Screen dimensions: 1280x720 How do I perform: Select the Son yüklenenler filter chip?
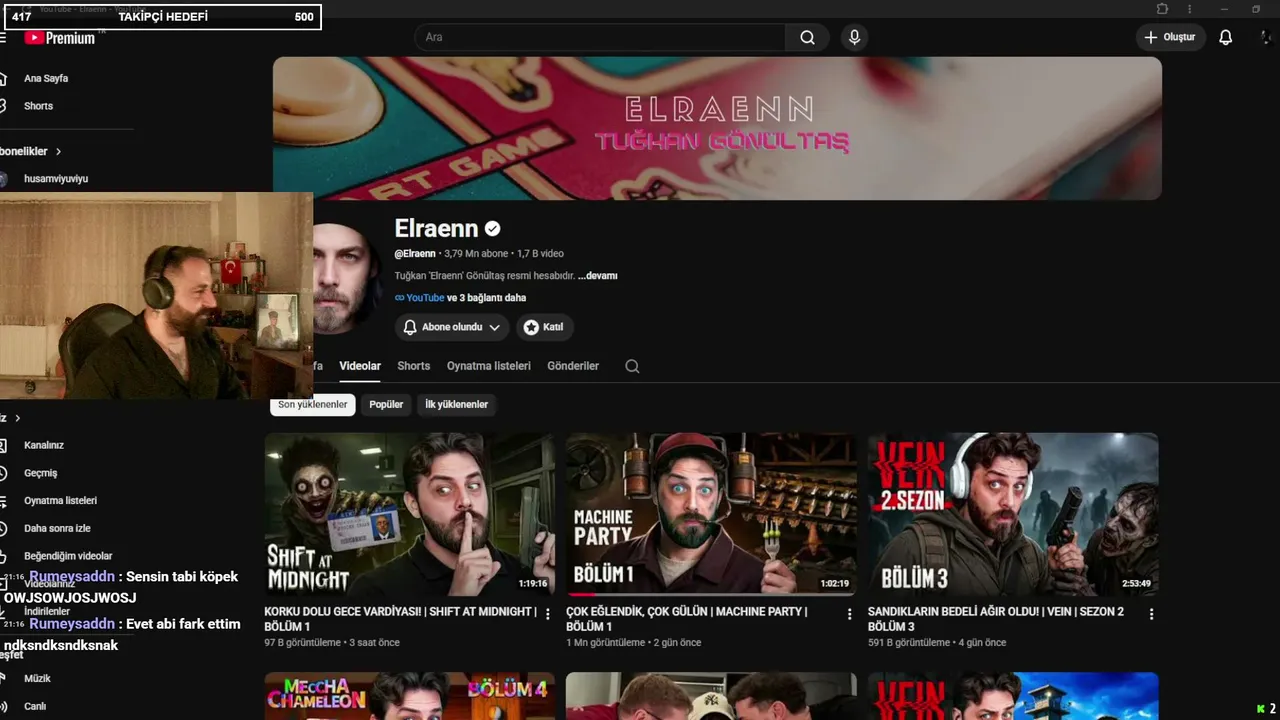click(x=313, y=405)
